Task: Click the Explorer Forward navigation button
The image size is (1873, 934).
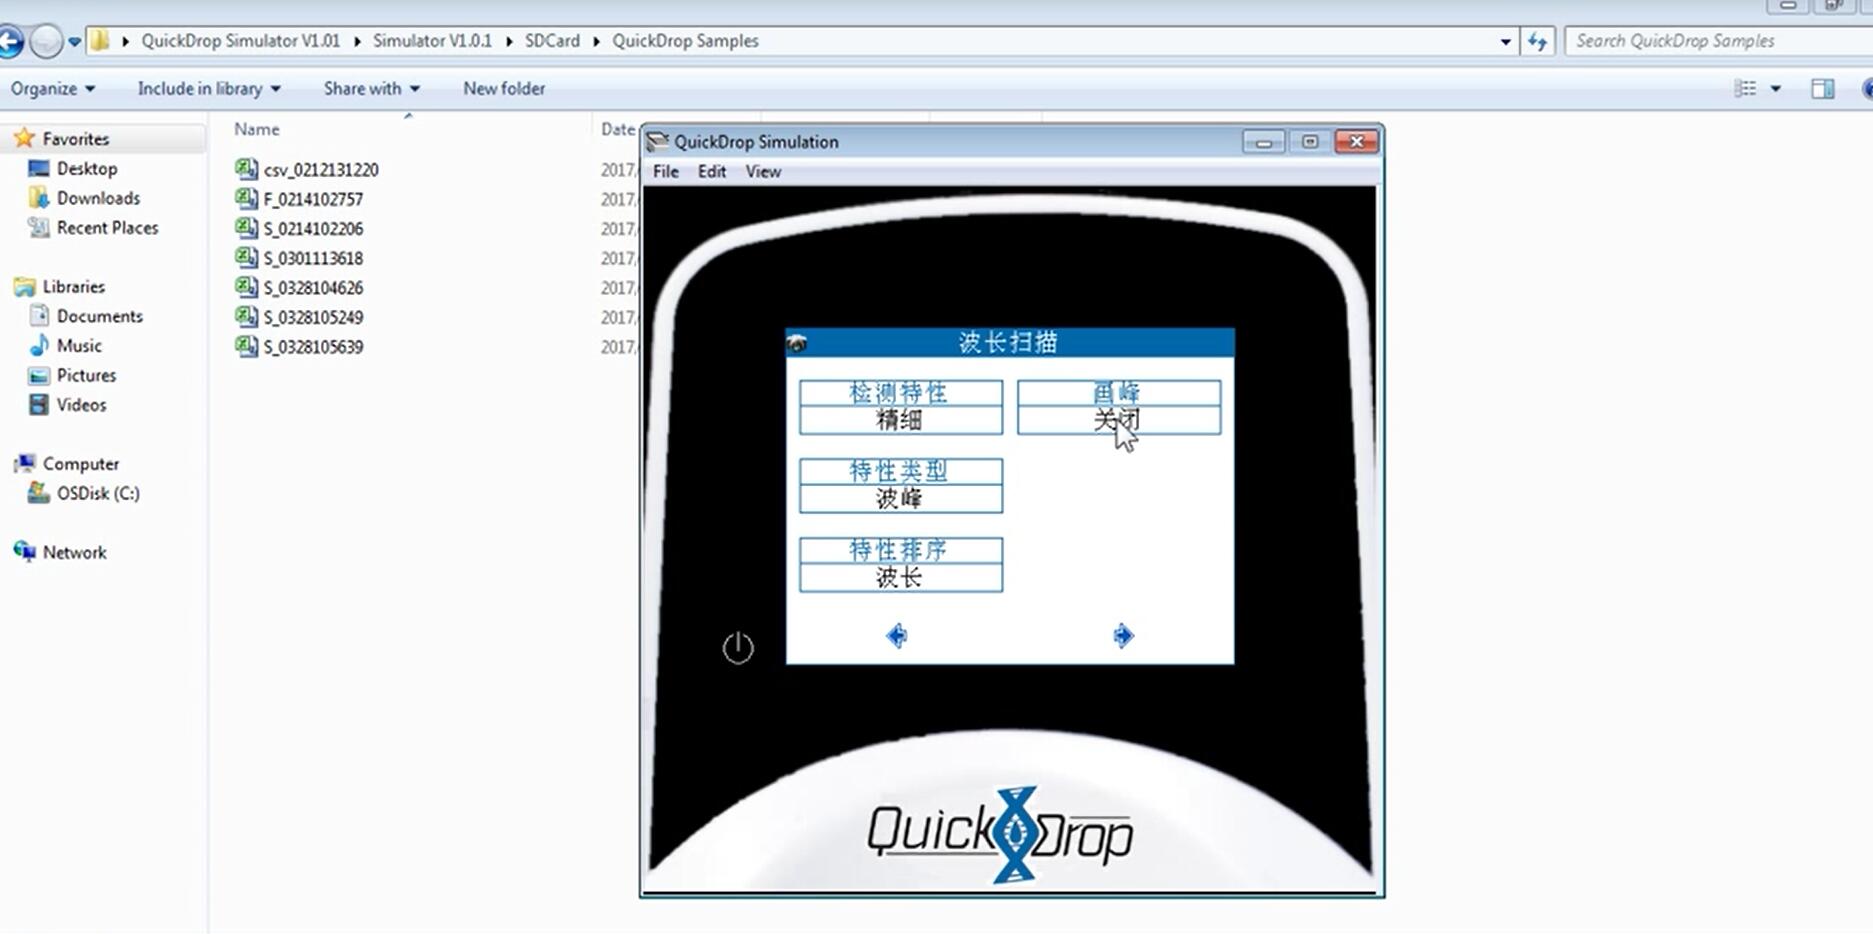Action: pyautogui.click(x=46, y=41)
